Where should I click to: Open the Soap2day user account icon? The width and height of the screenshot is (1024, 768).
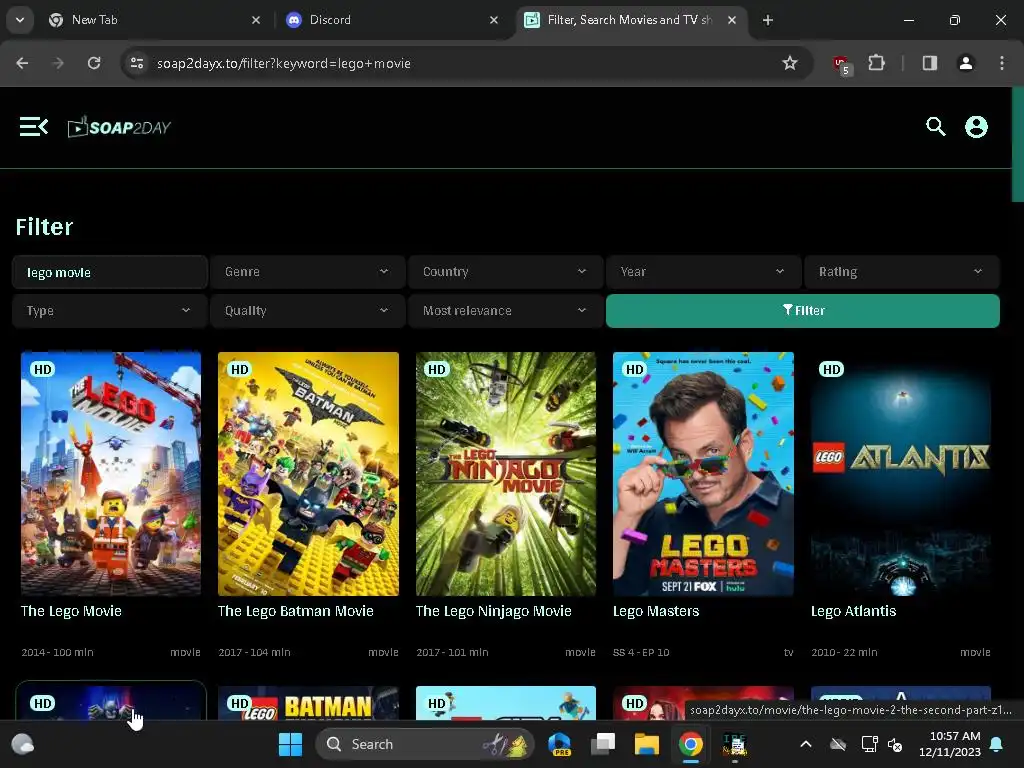(x=976, y=127)
